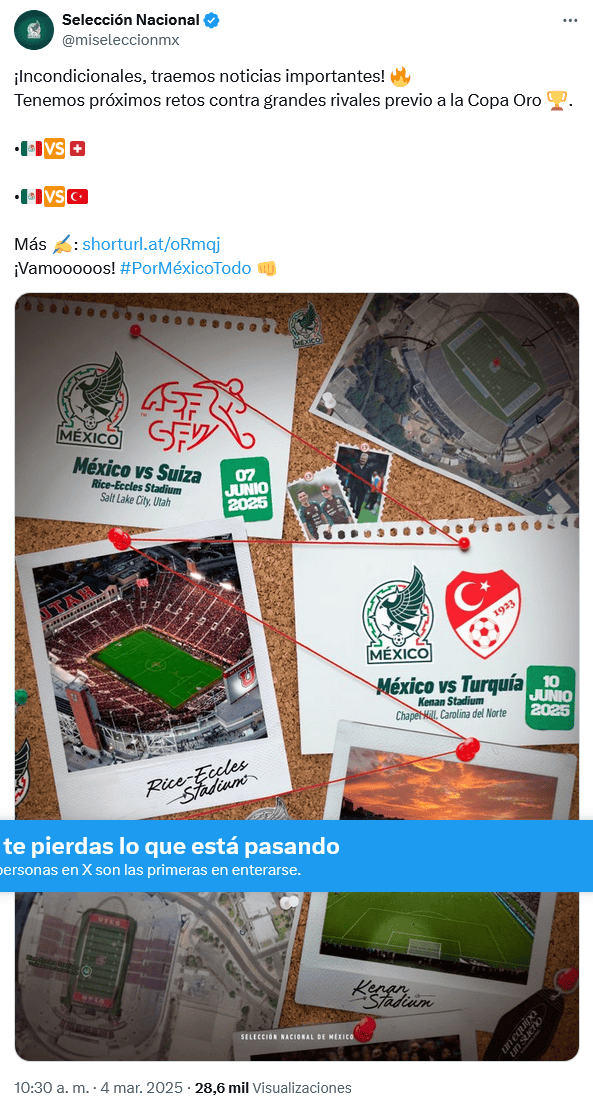
Task: Open the #PorMéxicoTodo hashtag
Action: (185, 268)
